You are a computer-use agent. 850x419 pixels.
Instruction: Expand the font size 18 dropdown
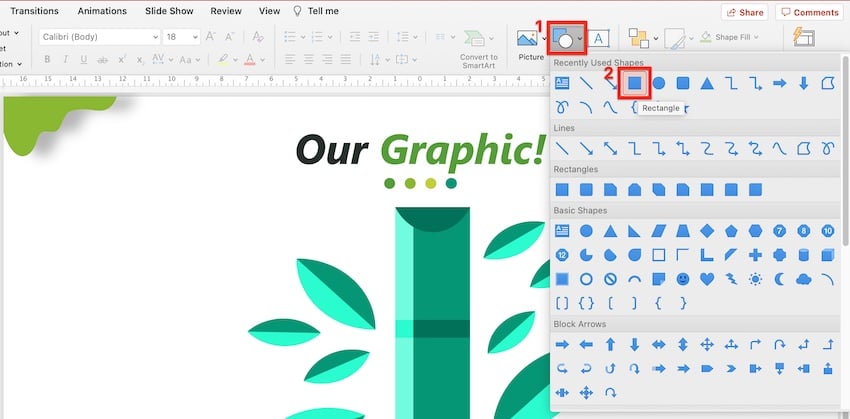point(199,37)
